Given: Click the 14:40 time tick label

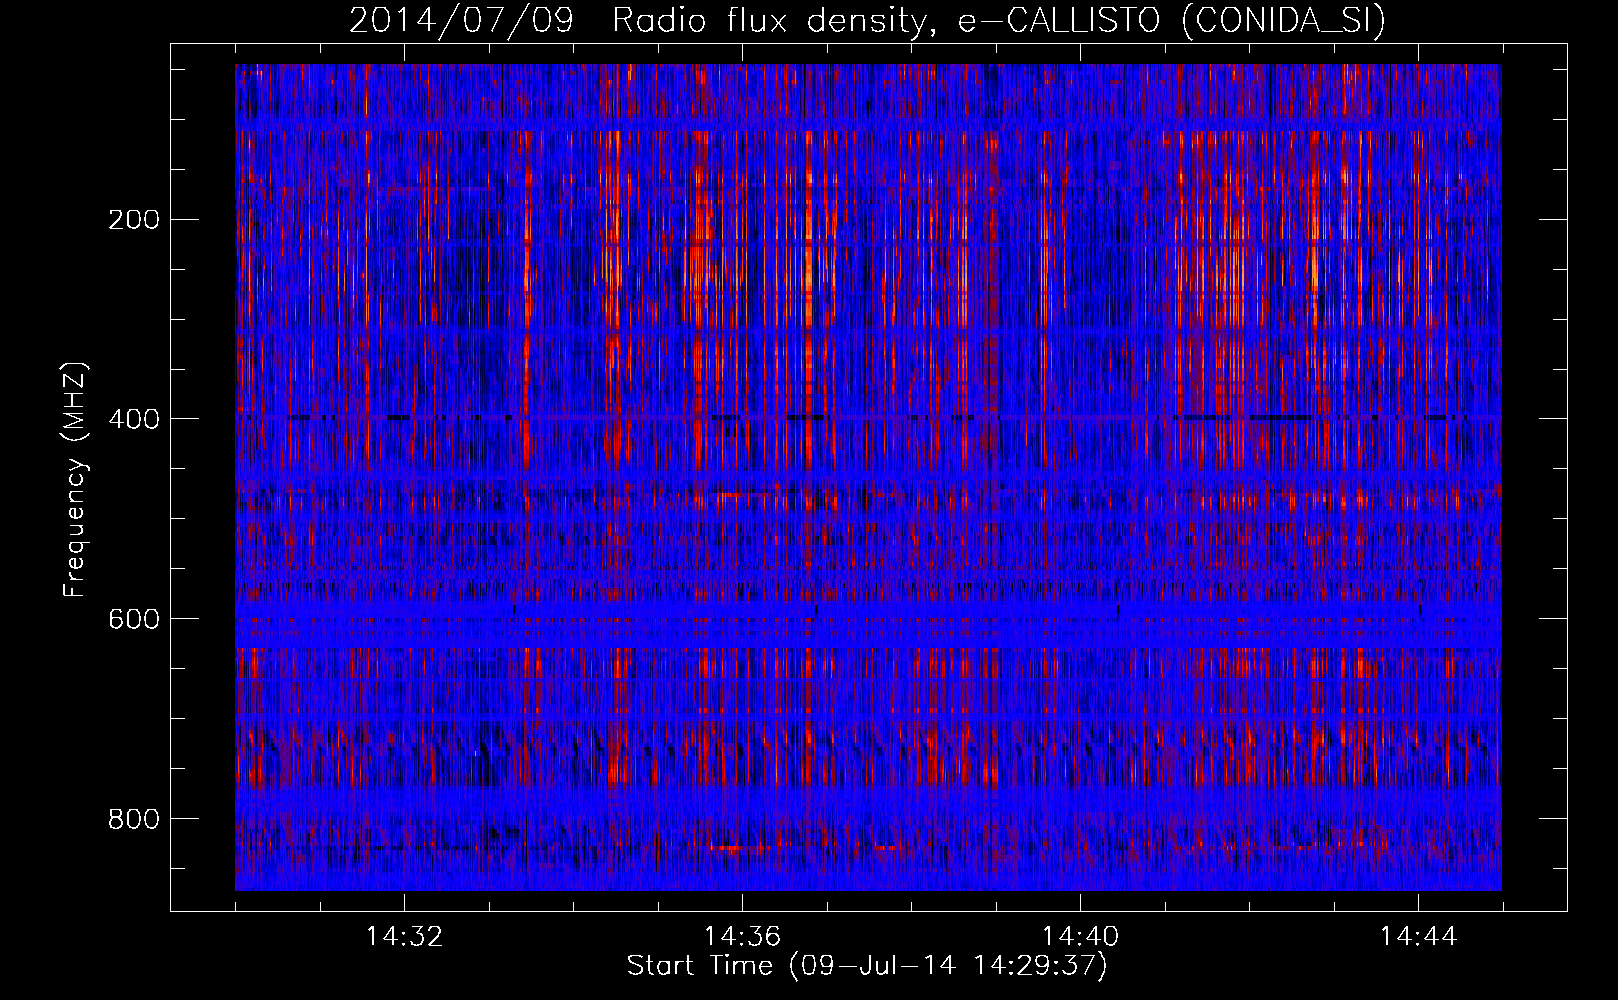Looking at the screenshot, I should click(x=1080, y=937).
